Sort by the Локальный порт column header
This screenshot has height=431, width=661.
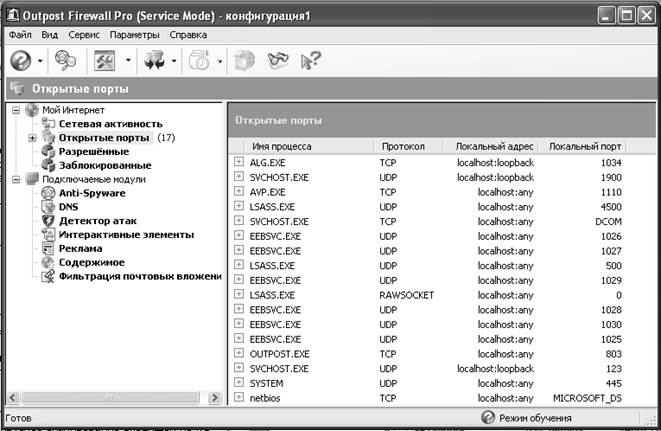[585, 146]
